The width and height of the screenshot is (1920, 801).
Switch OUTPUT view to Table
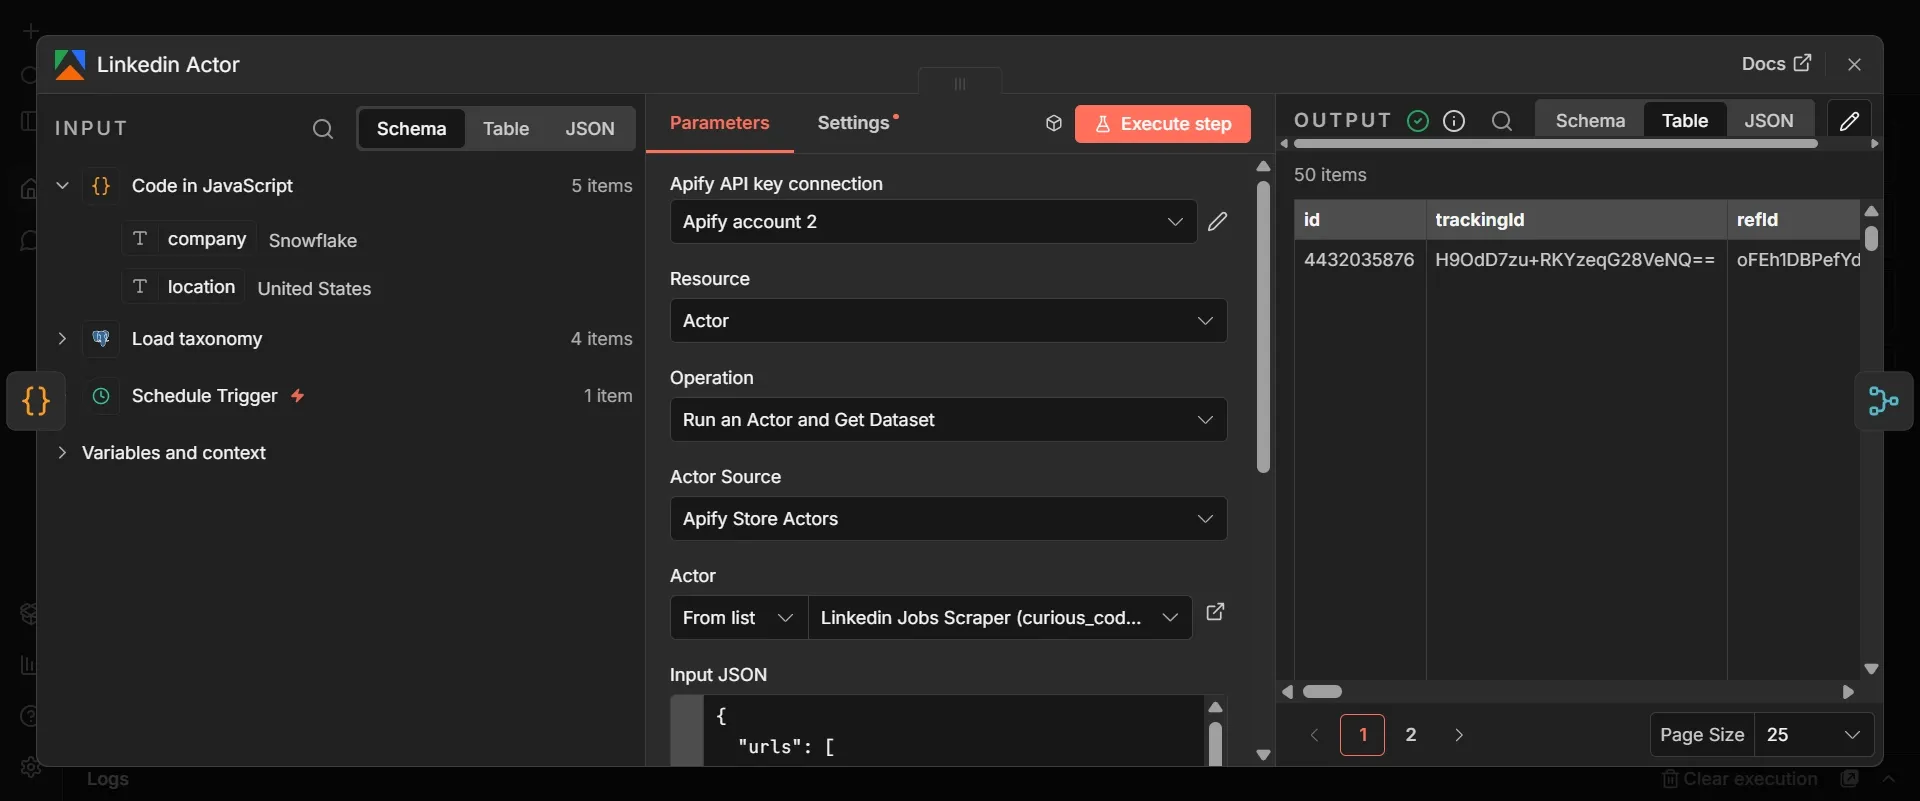[x=1685, y=121]
